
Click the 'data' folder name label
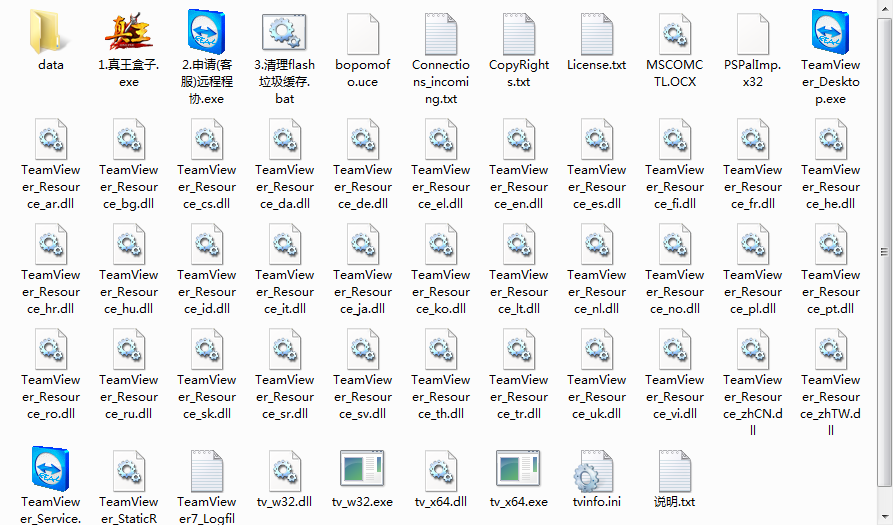[x=51, y=65]
